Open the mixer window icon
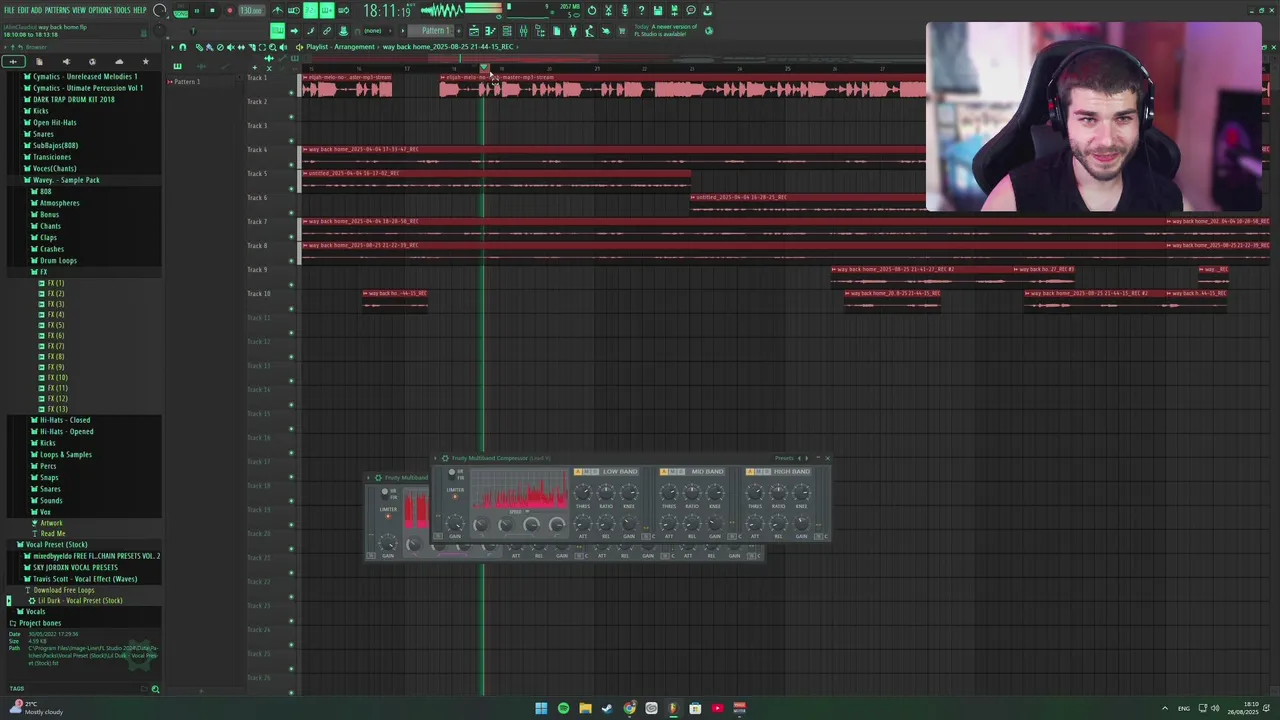This screenshot has width=1280, height=720. pyautogui.click(x=523, y=30)
